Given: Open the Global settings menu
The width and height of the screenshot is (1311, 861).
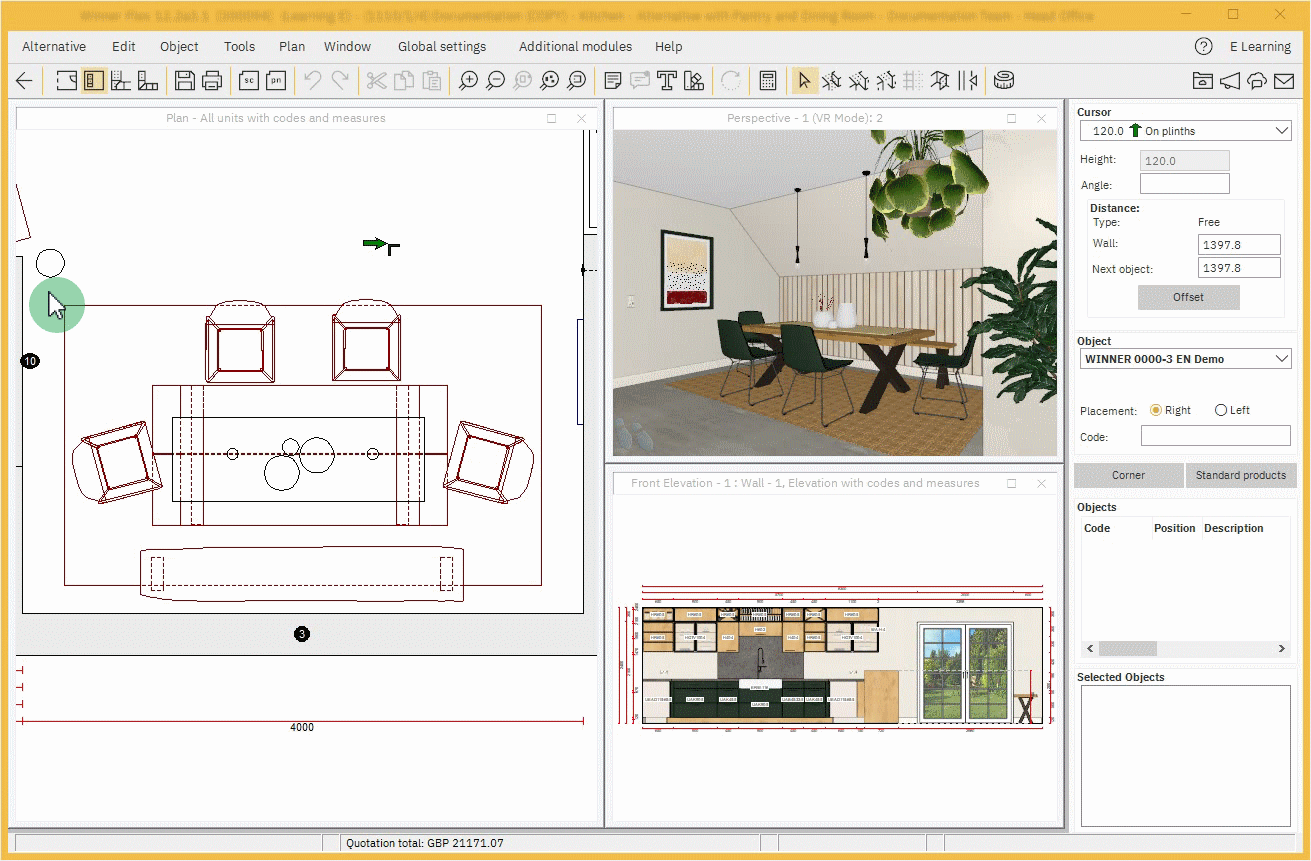Looking at the screenshot, I should (442, 46).
